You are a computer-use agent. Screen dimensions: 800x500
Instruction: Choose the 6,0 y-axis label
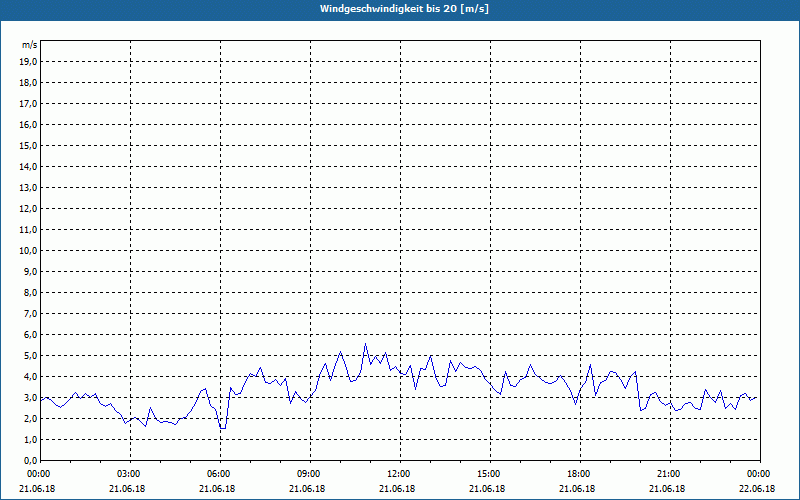coord(30,334)
